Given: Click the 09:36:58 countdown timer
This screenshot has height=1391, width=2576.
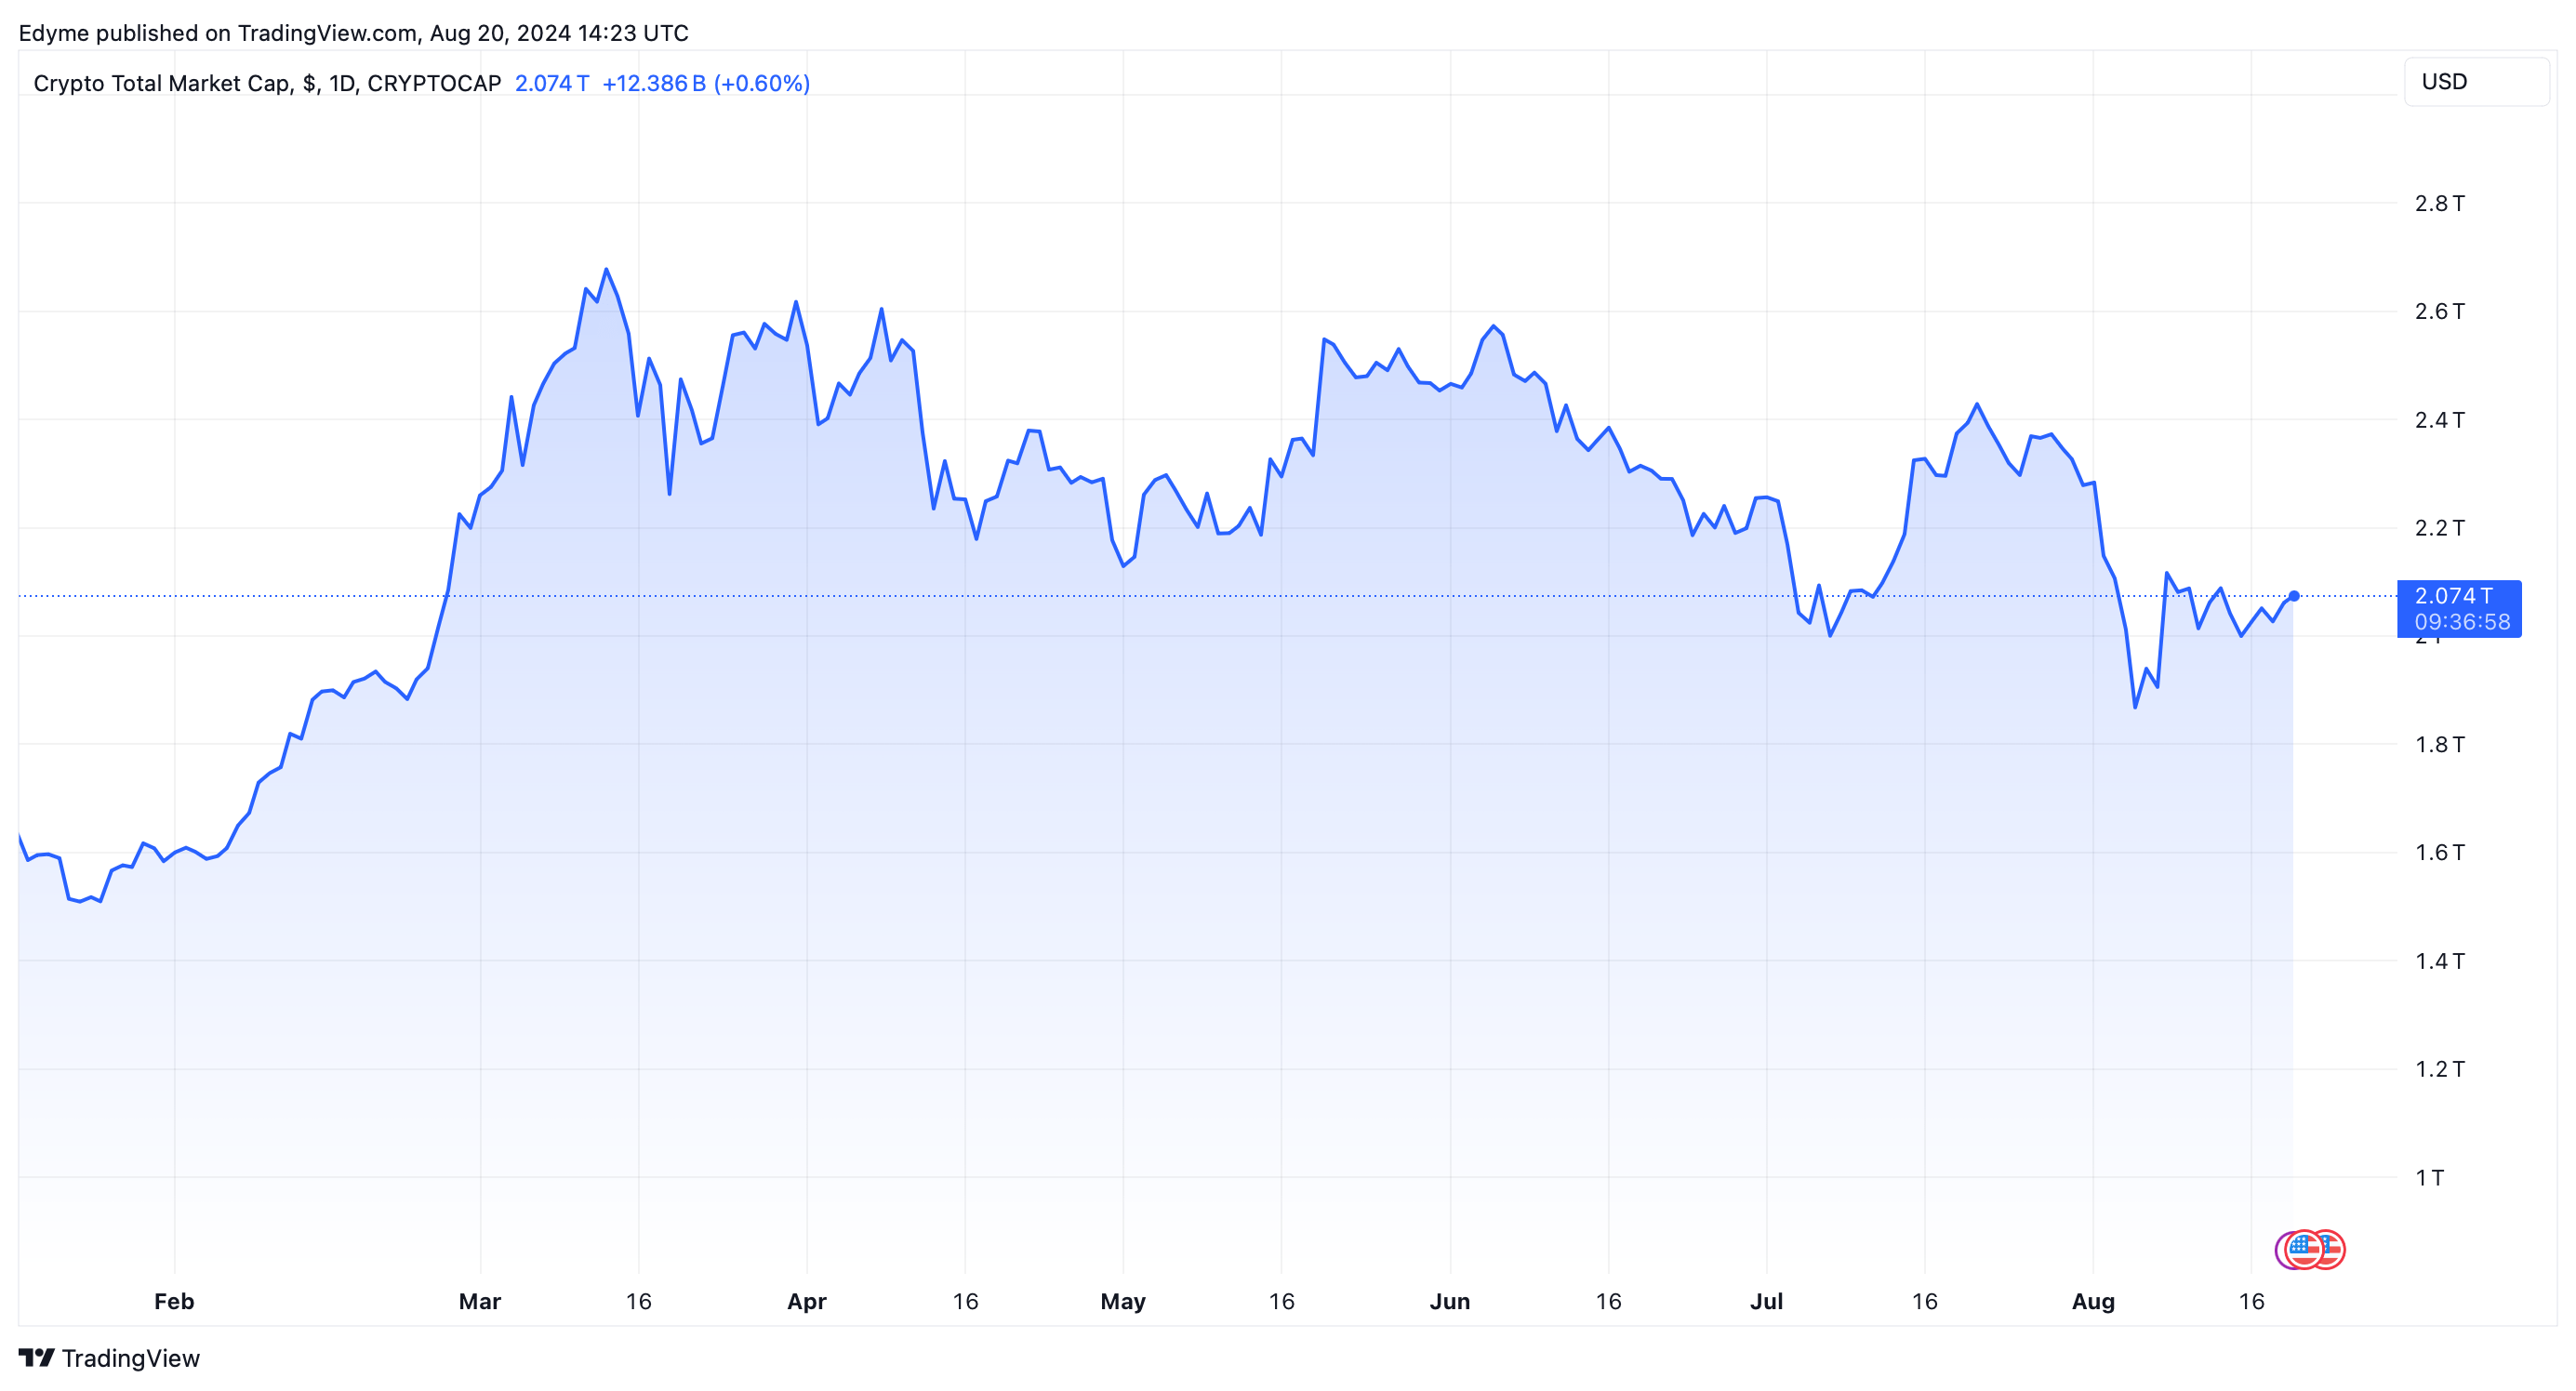Looking at the screenshot, I should 2462,622.
